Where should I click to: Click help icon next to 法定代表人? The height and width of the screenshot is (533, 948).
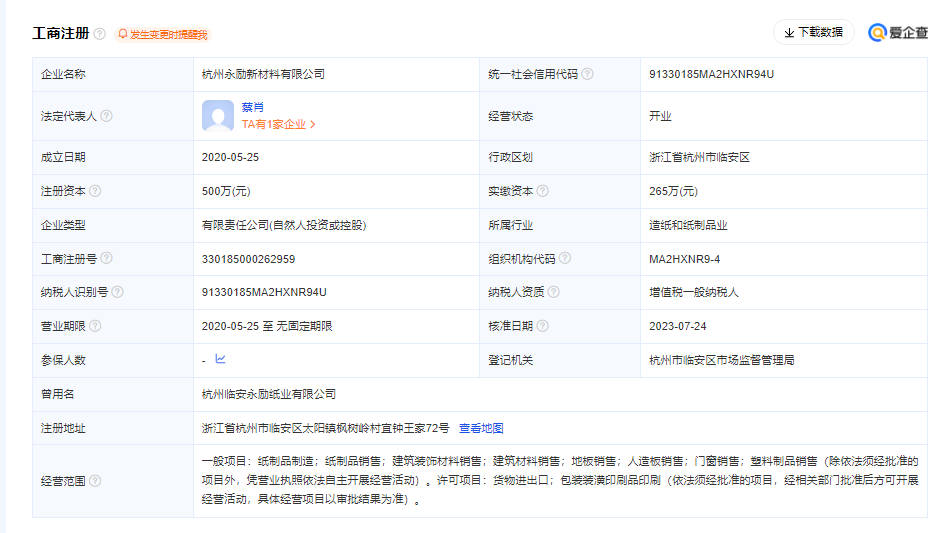coord(106,115)
